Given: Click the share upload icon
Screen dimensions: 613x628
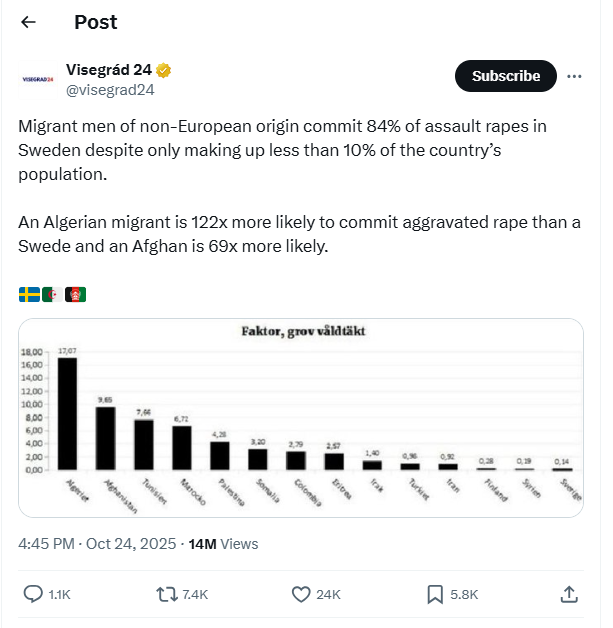Looking at the screenshot, I should tap(568, 594).
